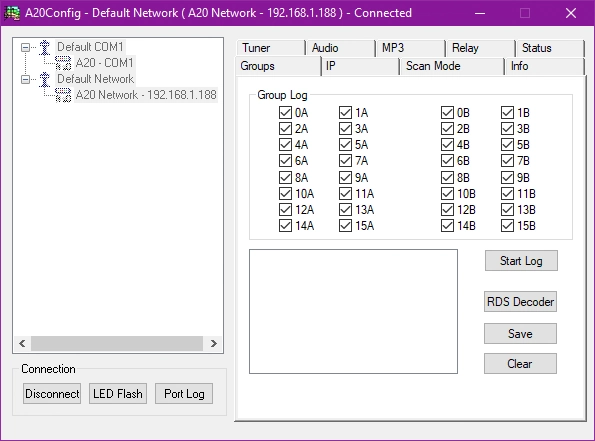
Task: Collapse the Default Network tree node
Action: [x=25, y=79]
